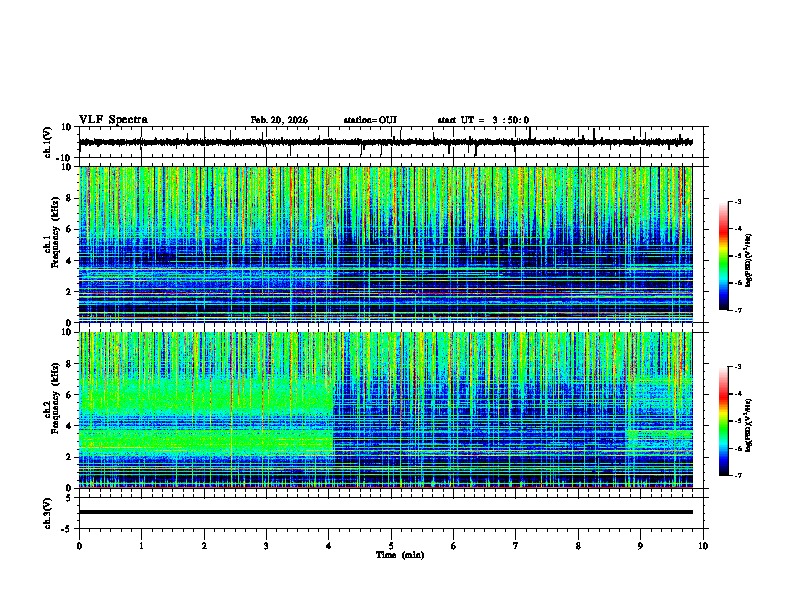792x612 pixels.
Task: Click the "-3" label on the ch.2 color bar
Action: click(x=737, y=367)
